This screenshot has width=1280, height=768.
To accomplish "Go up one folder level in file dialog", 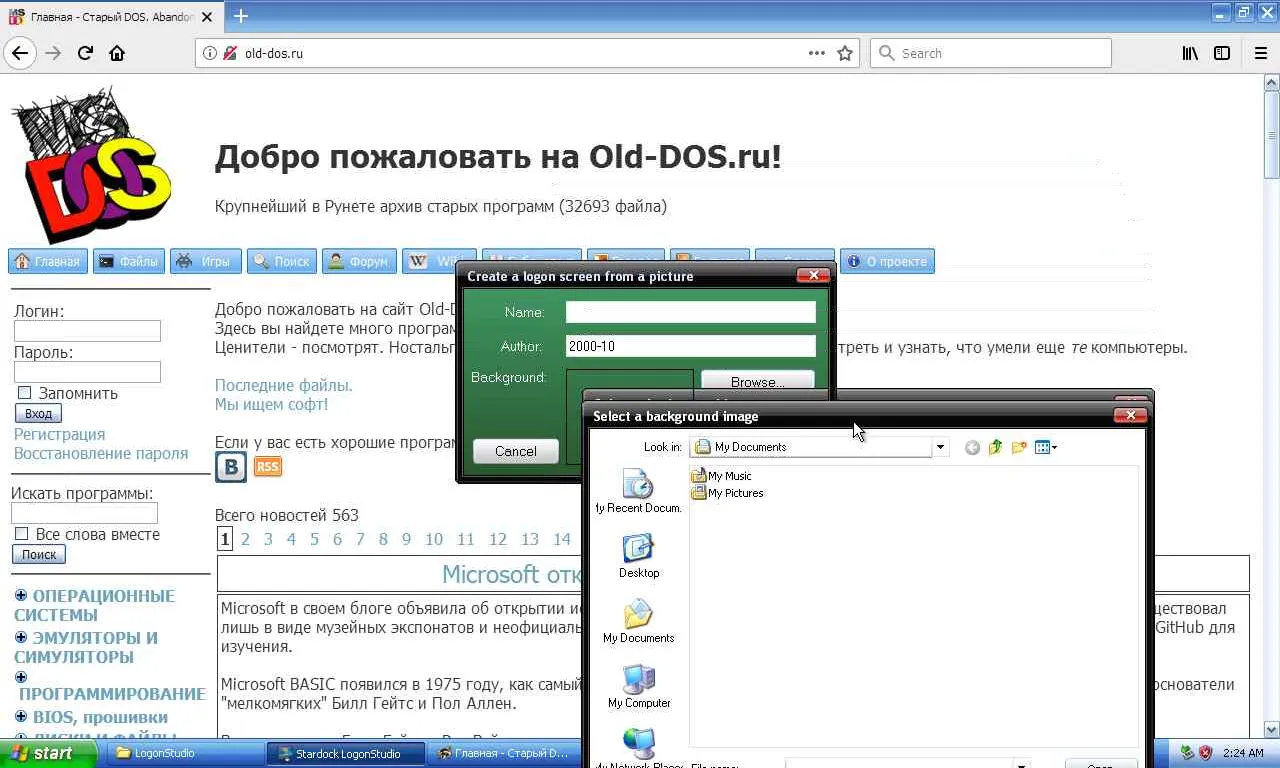I will tap(995, 447).
